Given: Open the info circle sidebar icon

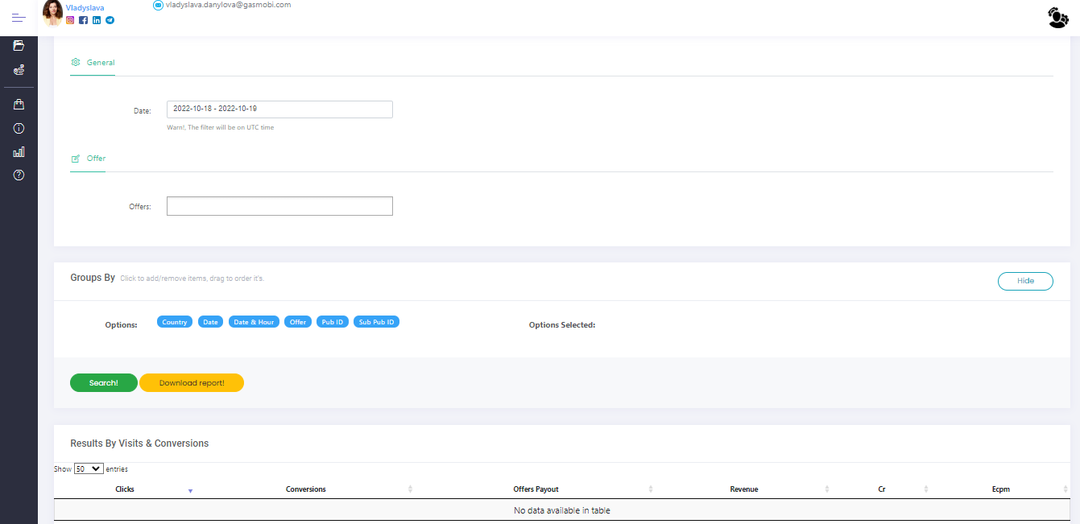Looking at the screenshot, I should click(x=18, y=128).
